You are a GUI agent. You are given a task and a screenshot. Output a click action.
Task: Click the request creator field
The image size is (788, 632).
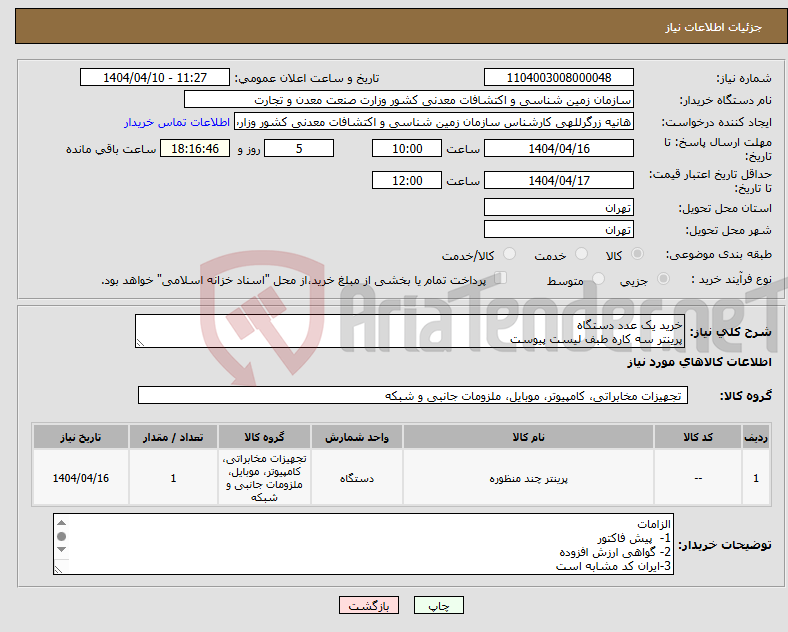(434, 122)
